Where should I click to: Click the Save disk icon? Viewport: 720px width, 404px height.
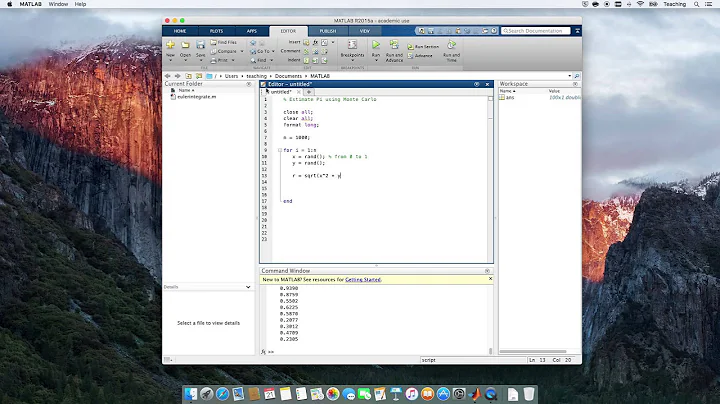200,45
